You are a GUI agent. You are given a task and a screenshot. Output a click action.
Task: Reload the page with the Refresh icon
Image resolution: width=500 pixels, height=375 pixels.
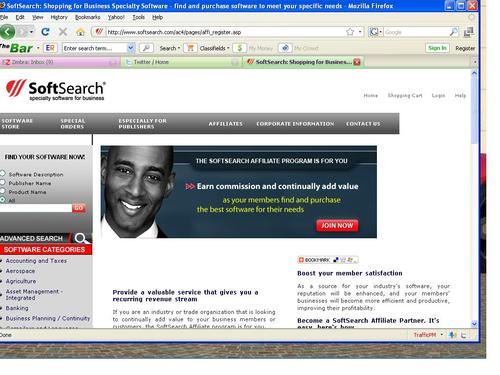click(x=45, y=32)
